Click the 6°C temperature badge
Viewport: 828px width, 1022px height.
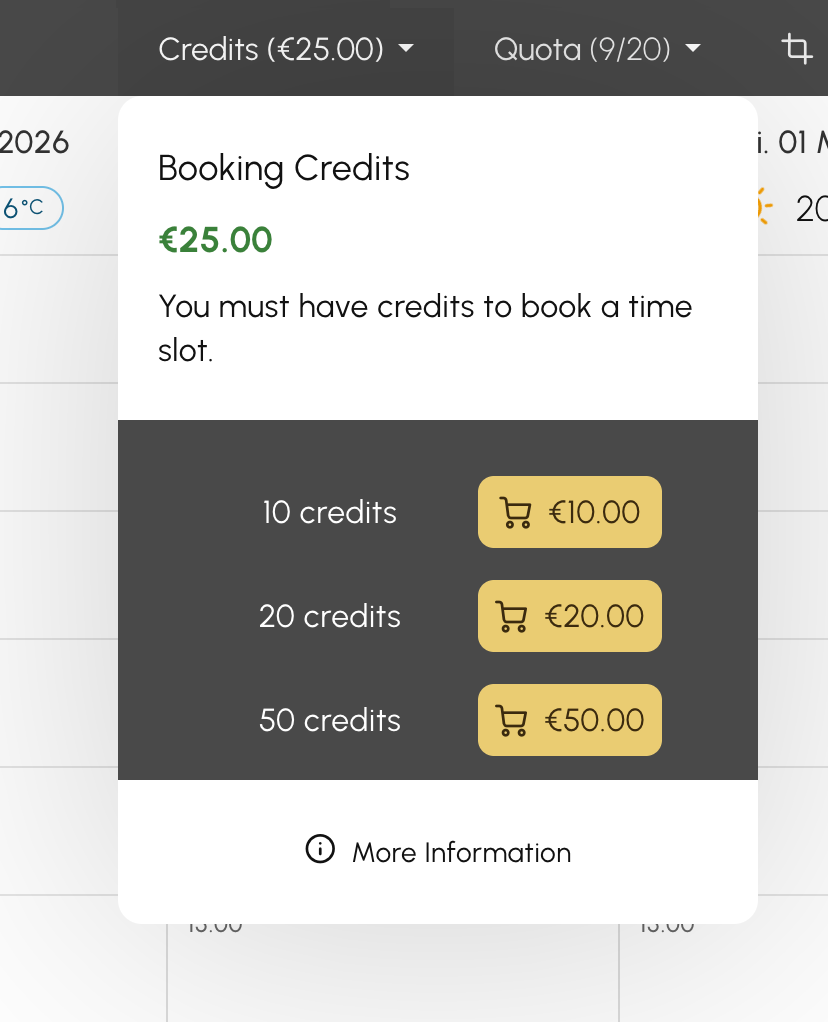[x=28, y=208]
